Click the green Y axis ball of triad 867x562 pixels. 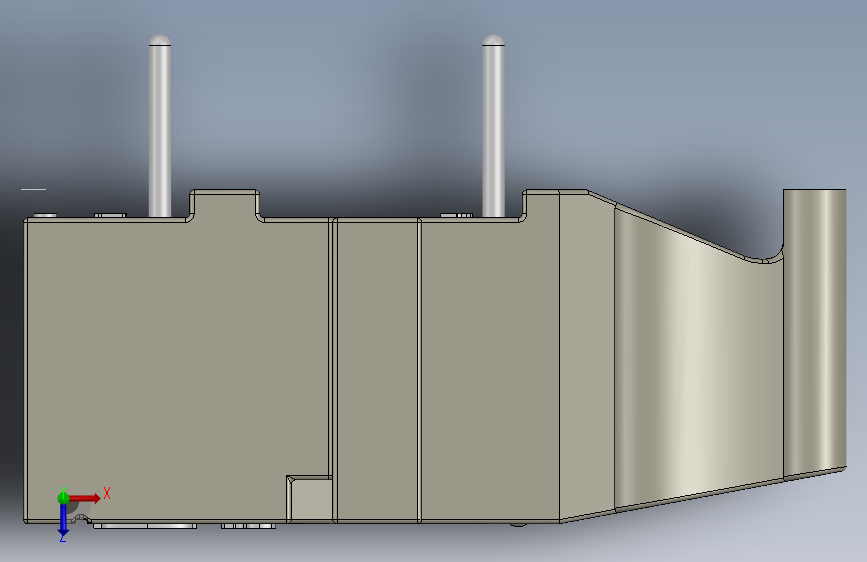click(x=64, y=498)
